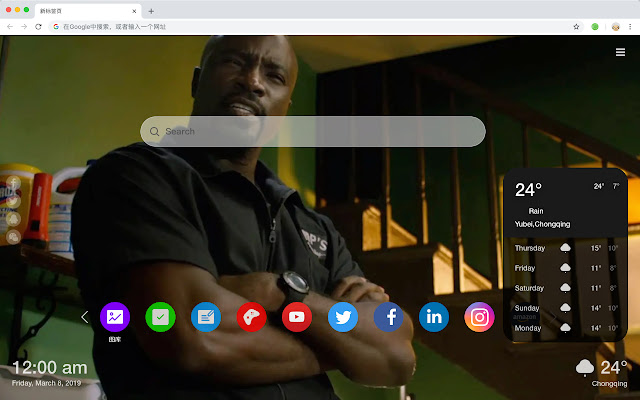Open the purple gallery shortcut icon
This screenshot has height=400, width=640.
click(x=115, y=317)
